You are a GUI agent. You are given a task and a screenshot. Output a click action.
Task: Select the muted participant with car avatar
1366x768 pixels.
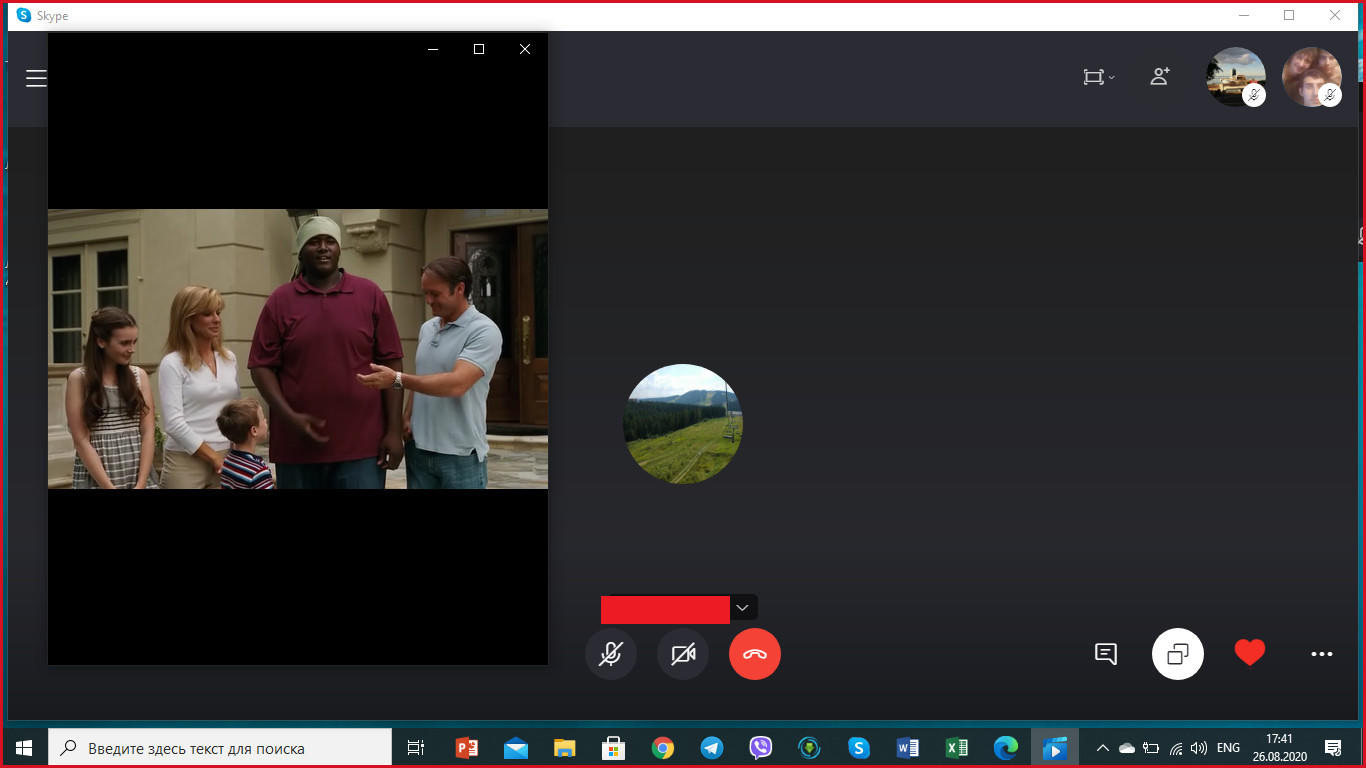tap(1236, 77)
